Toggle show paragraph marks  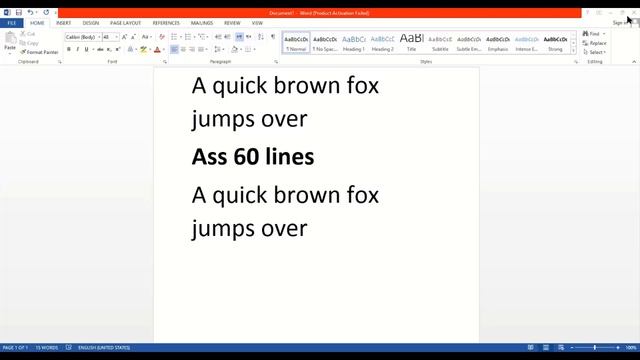point(273,37)
